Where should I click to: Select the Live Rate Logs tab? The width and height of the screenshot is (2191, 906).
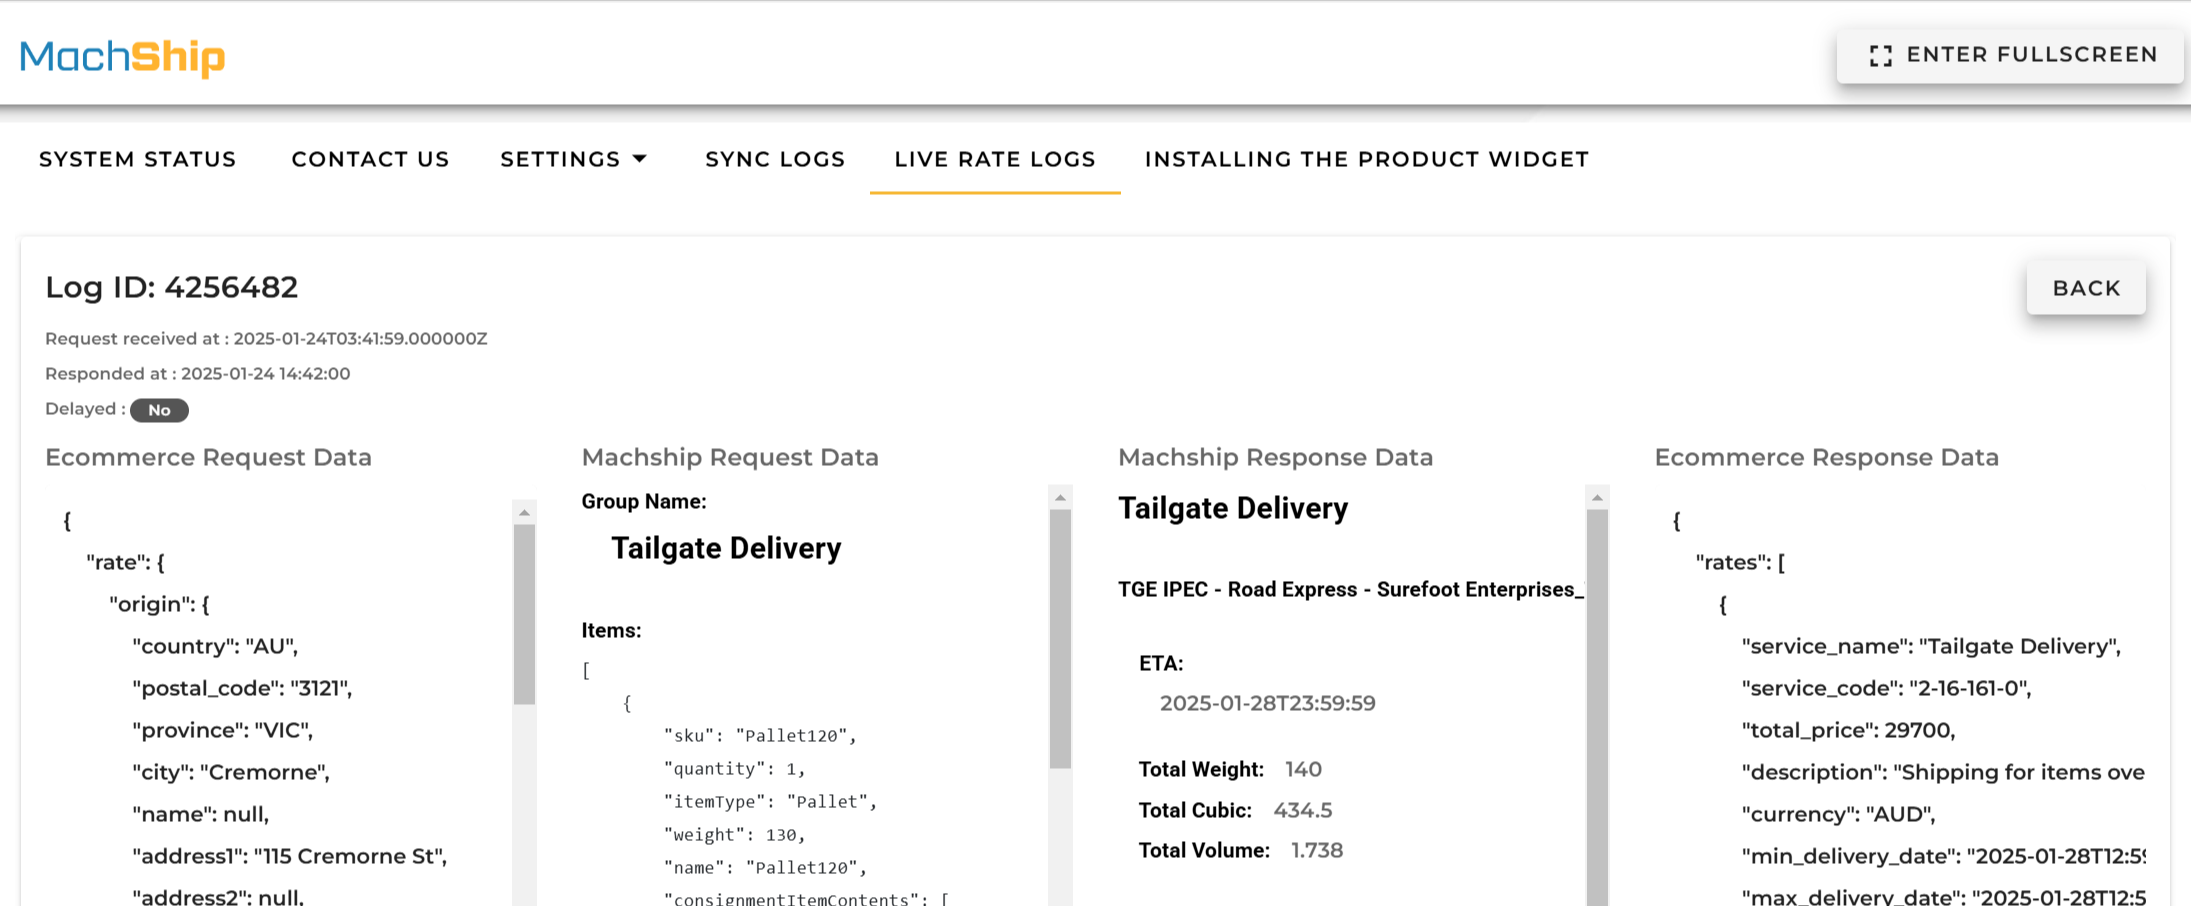tap(994, 159)
